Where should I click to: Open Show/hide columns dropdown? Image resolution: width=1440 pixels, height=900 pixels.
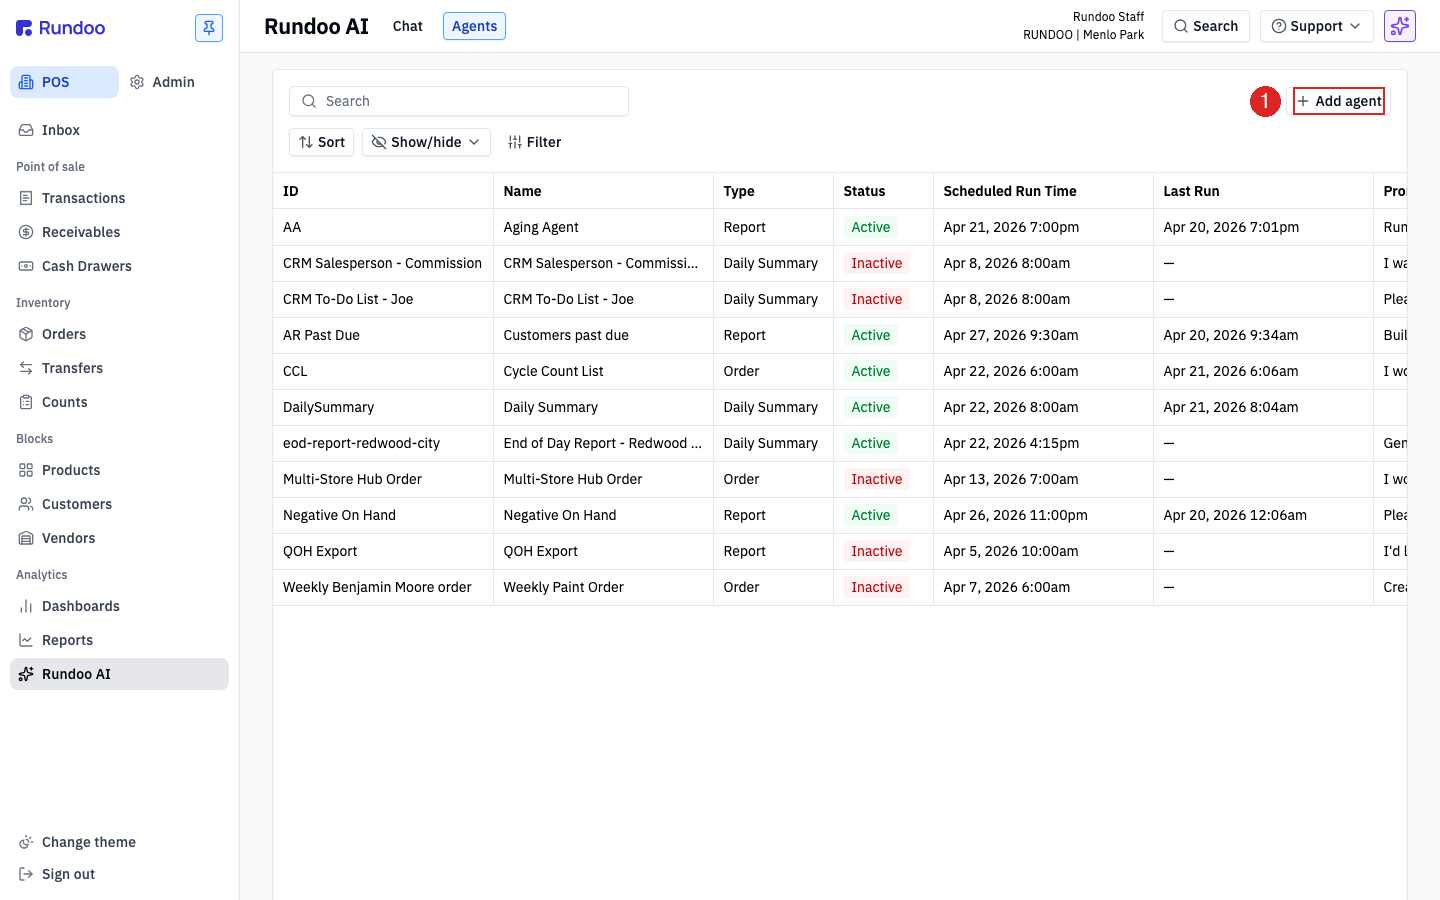click(426, 142)
